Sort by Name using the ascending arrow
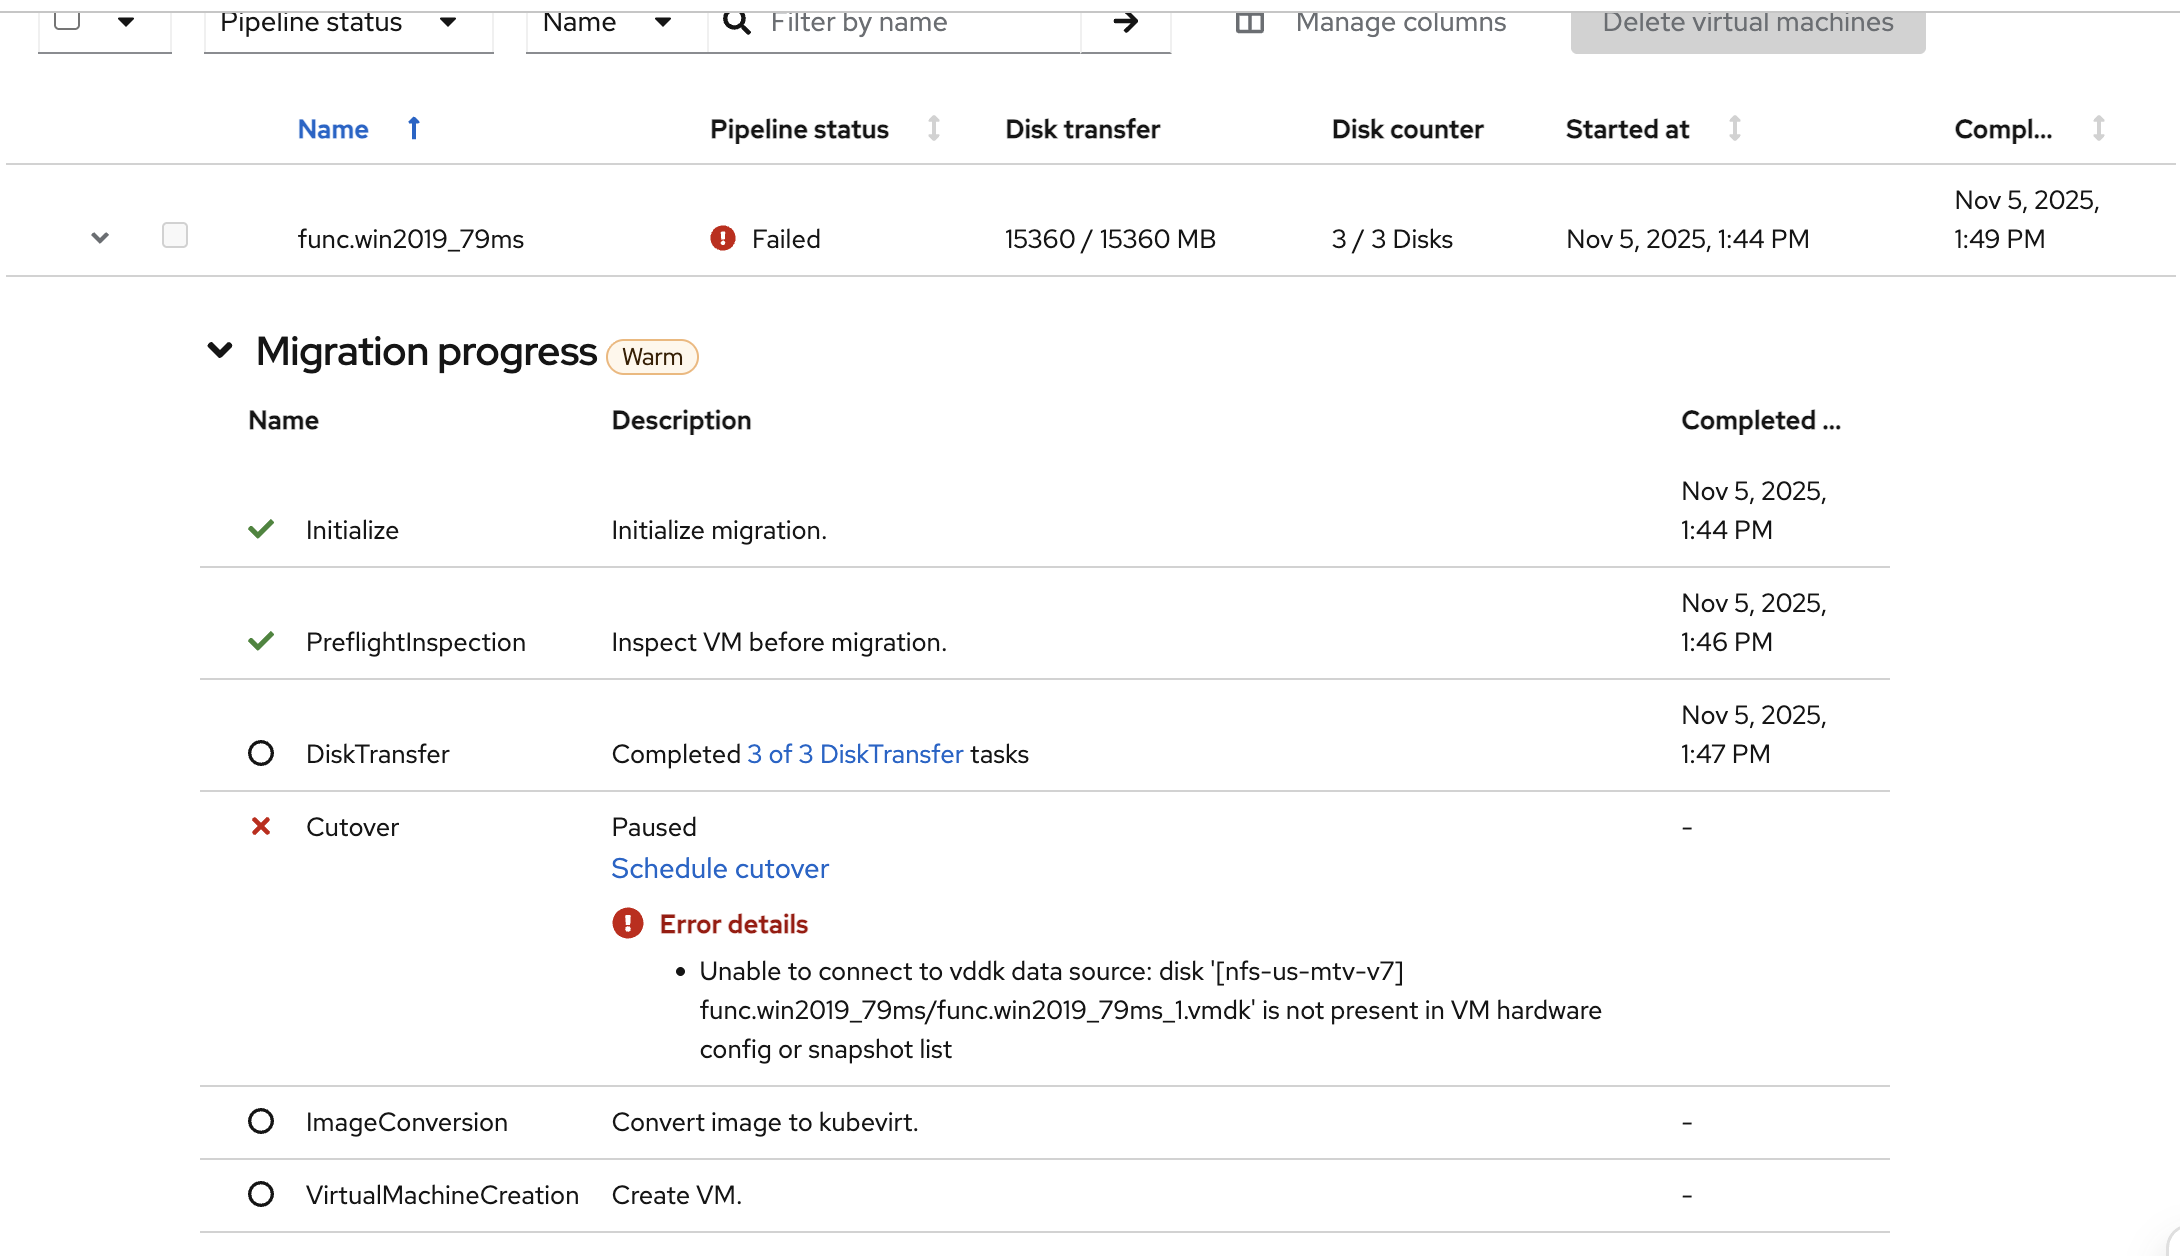The width and height of the screenshot is (2180, 1256). pyautogui.click(x=414, y=128)
